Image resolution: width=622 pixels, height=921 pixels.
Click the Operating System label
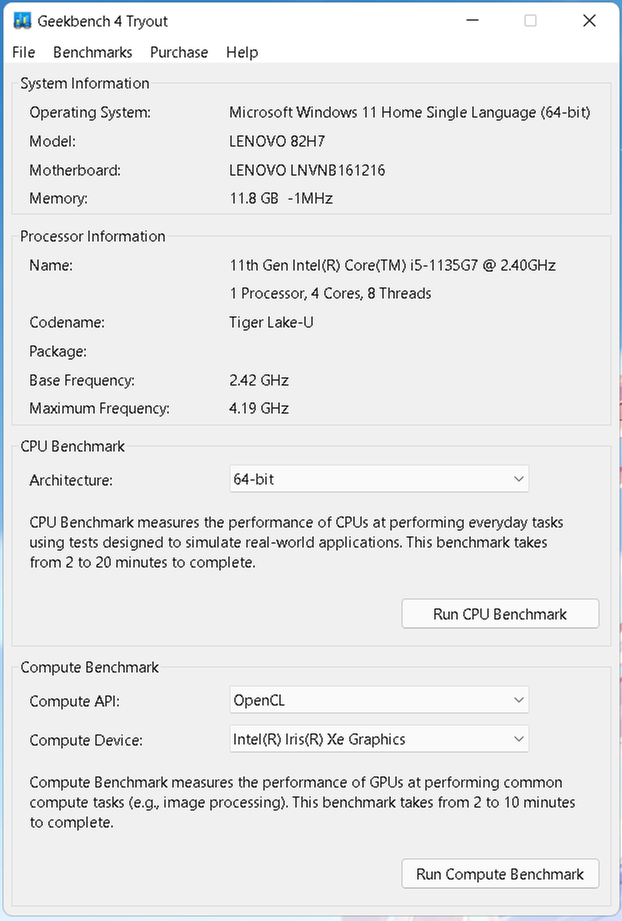[x=90, y=112]
